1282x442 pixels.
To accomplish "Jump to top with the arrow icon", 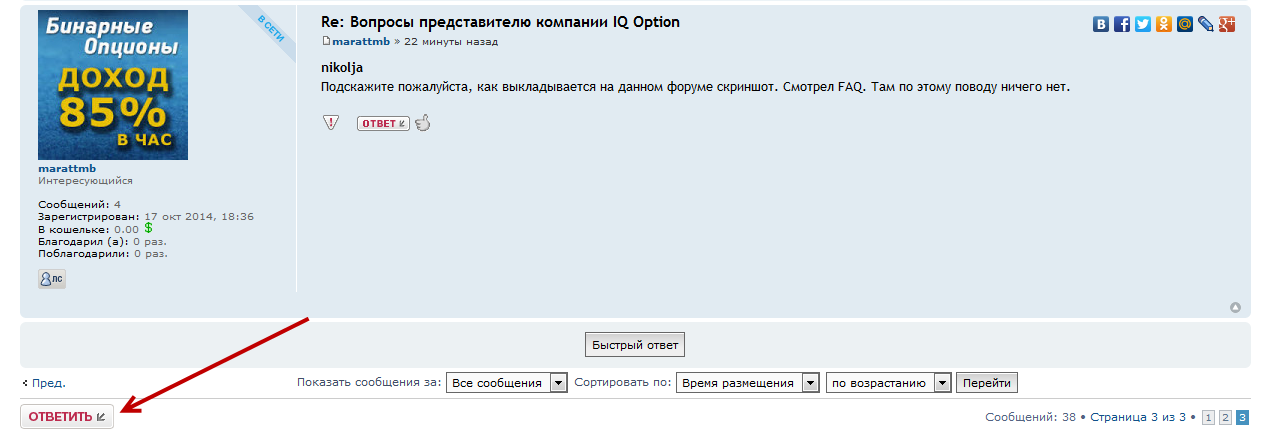I will pos(1236,307).
